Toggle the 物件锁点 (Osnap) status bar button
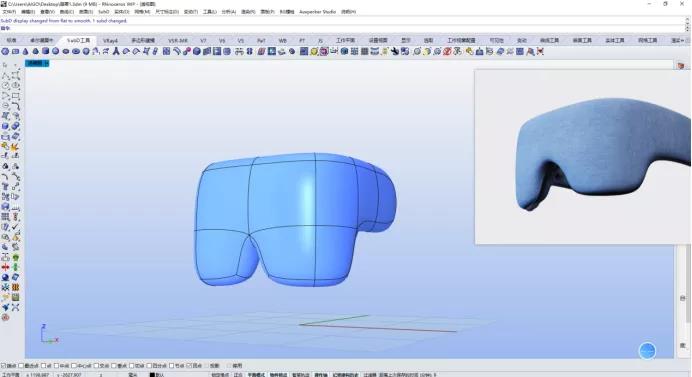This screenshot has width=692, height=377. coord(278,374)
